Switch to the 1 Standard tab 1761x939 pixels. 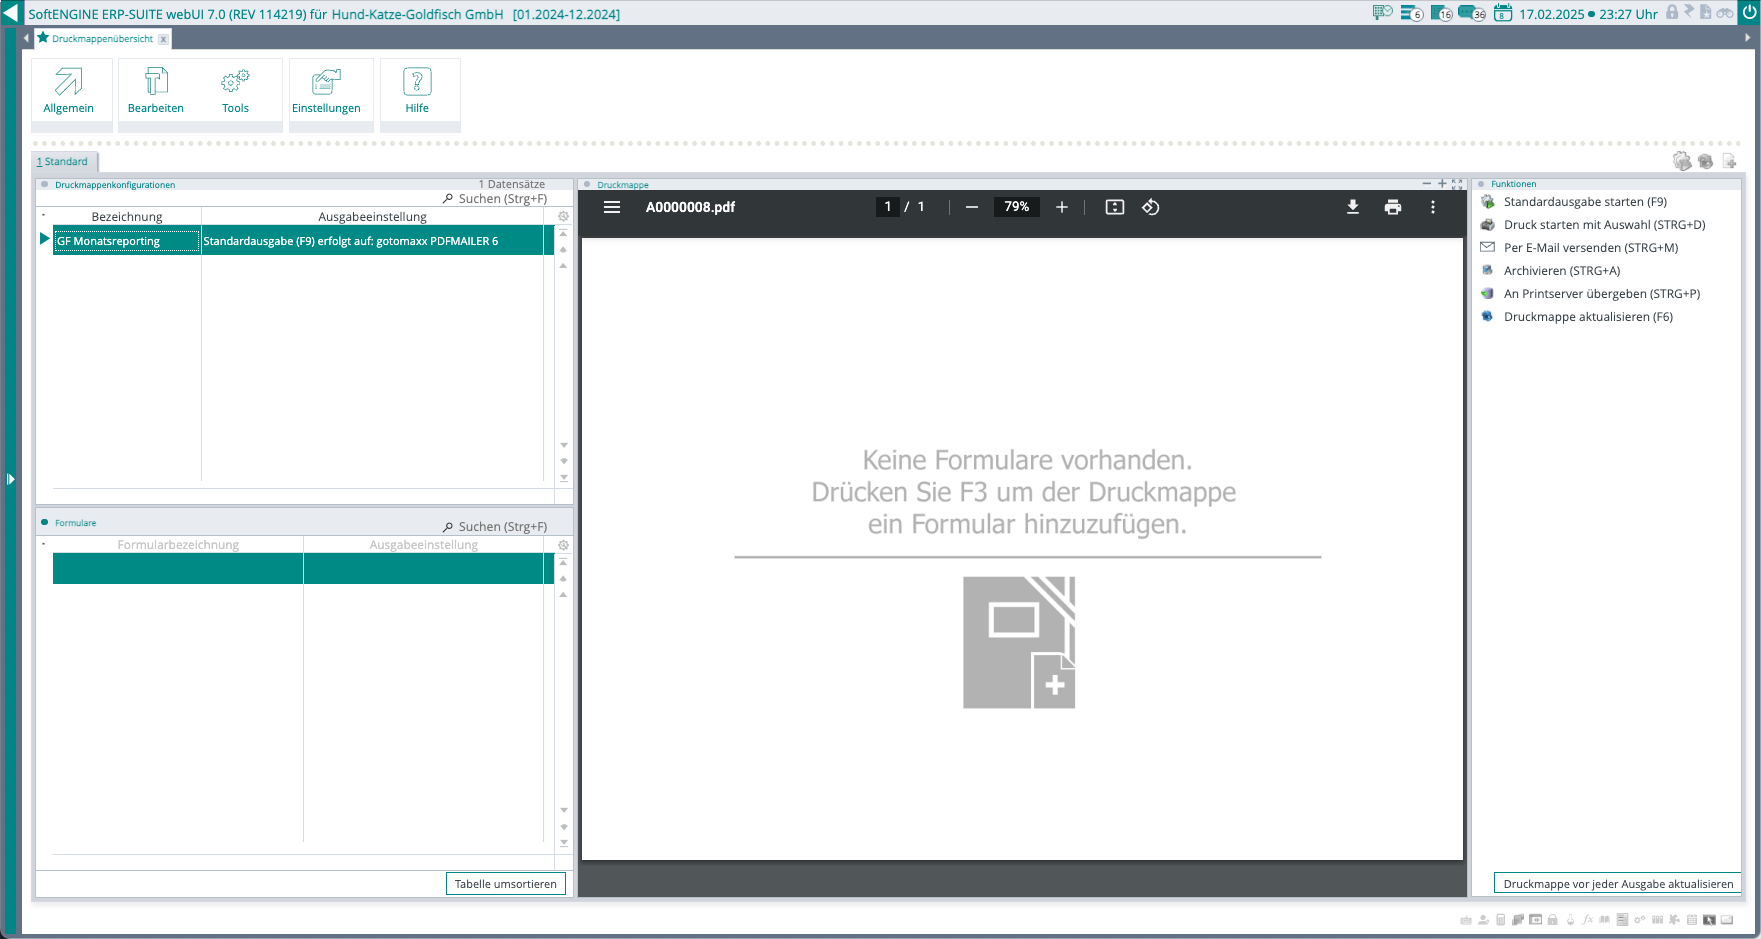pyautogui.click(x=64, y=162)
